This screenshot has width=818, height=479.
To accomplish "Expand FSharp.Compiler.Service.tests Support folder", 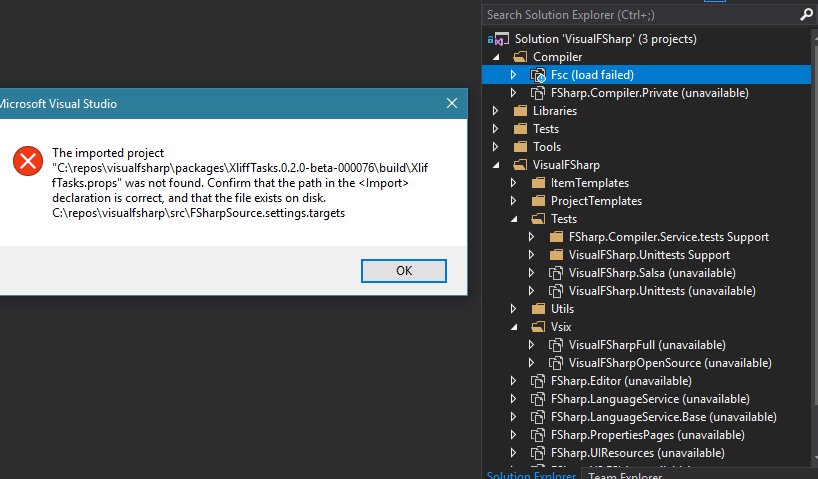I will (x=531, y=237).
